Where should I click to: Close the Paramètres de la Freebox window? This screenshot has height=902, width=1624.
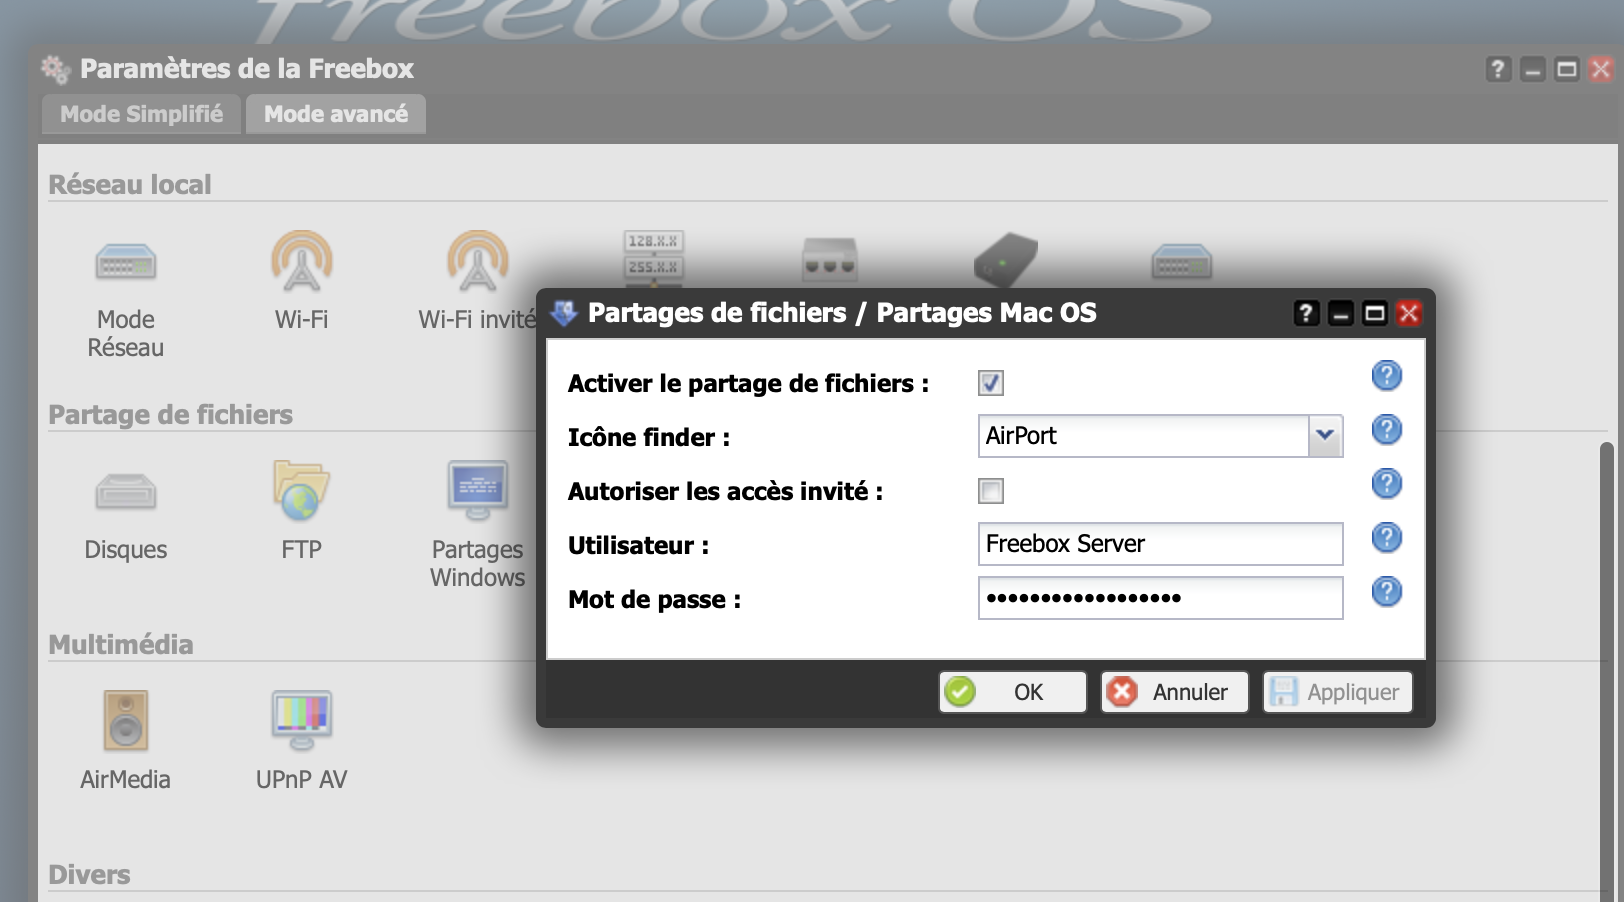[1601, 69]
